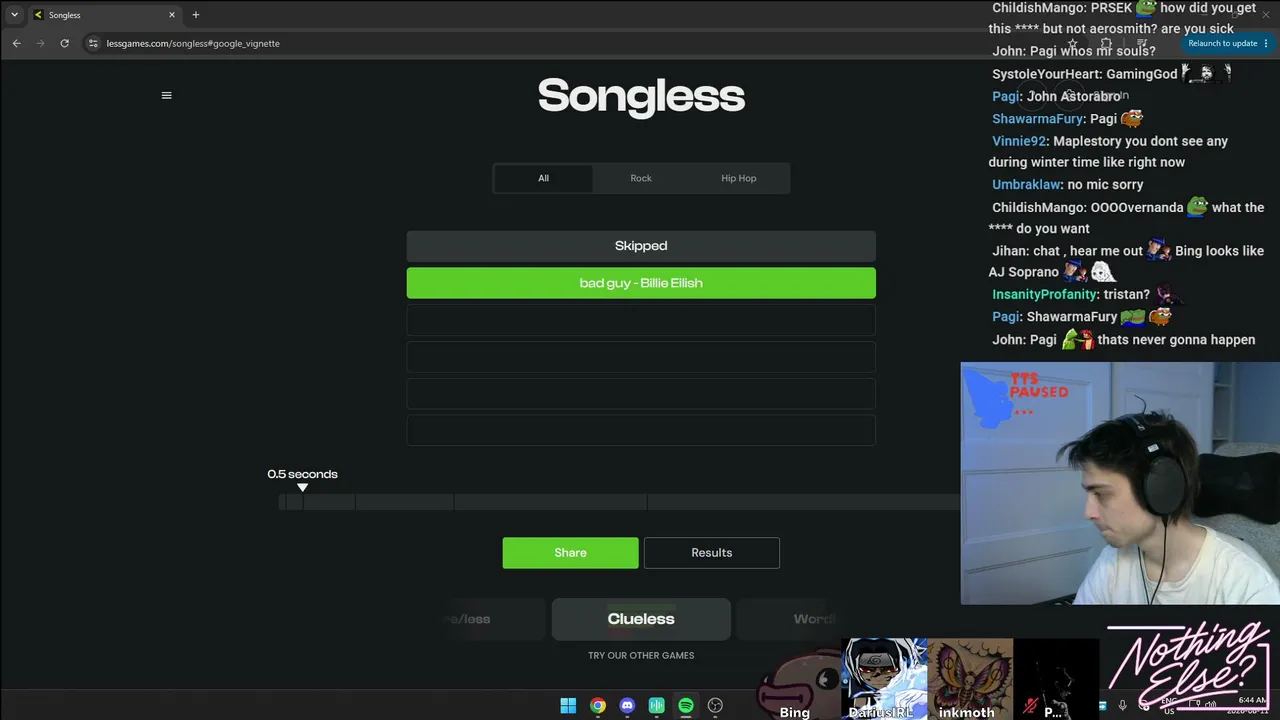The image size is (1280, 720).
Task: Open the Songless hamburger menu
Action: click(x=166, y=96)
